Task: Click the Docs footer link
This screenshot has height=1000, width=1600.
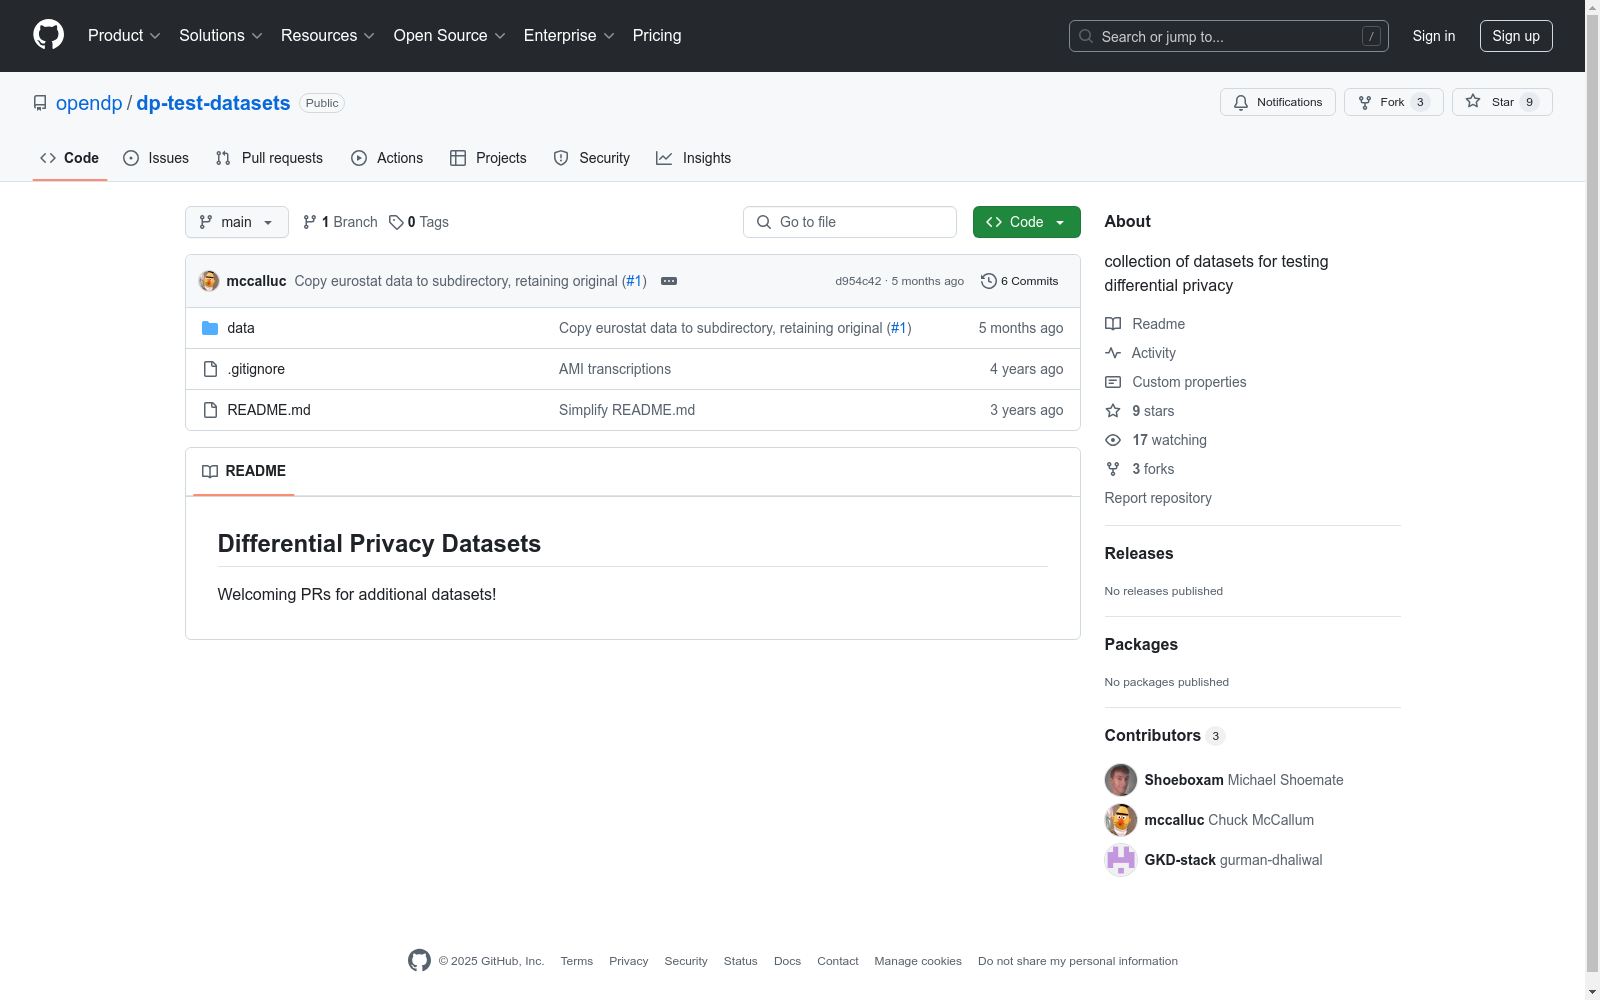Action: (x=788, y=961)
